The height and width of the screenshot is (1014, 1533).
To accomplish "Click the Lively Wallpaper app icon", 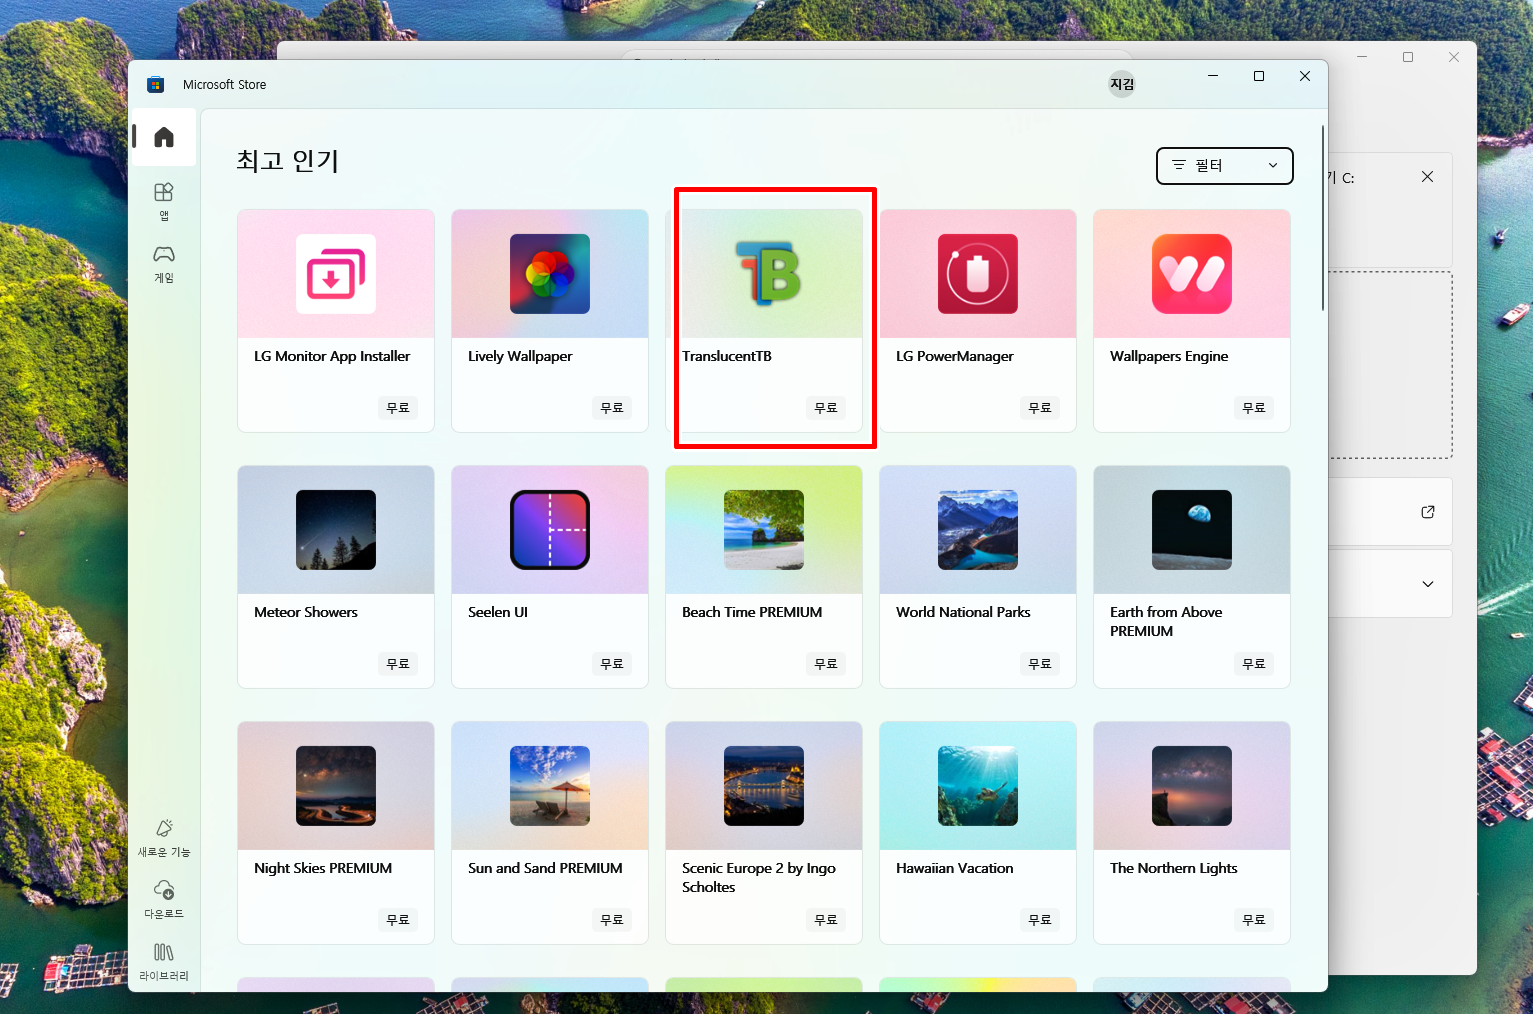I will (550, 274).
